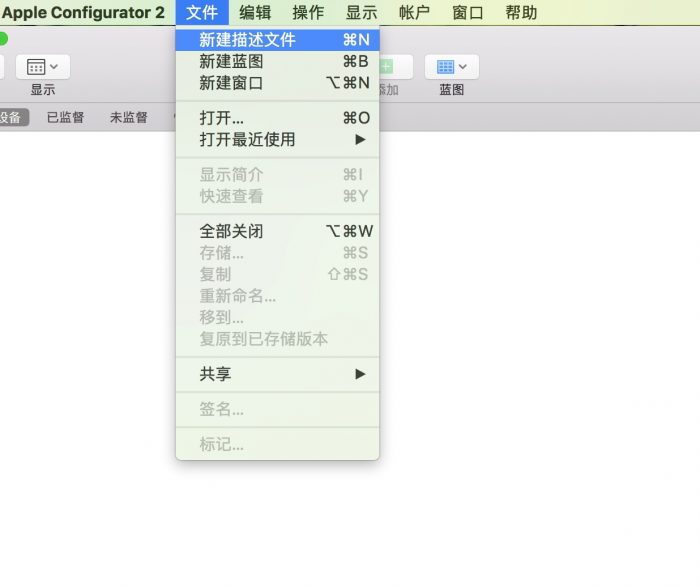The image size is (700, 587).
Task: Open the Apple Configurator 2 app menu
Action: pos(83,13)
